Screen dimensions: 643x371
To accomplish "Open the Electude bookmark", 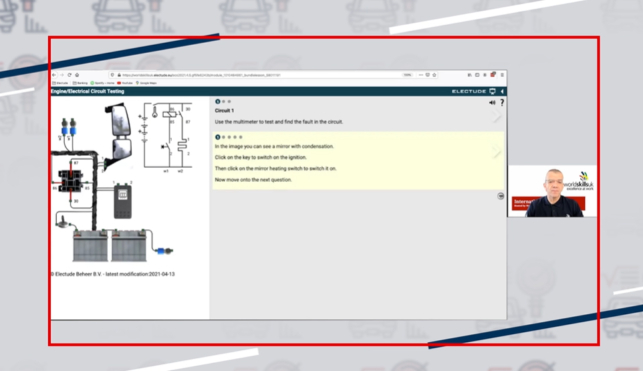I will coord(60,83).
